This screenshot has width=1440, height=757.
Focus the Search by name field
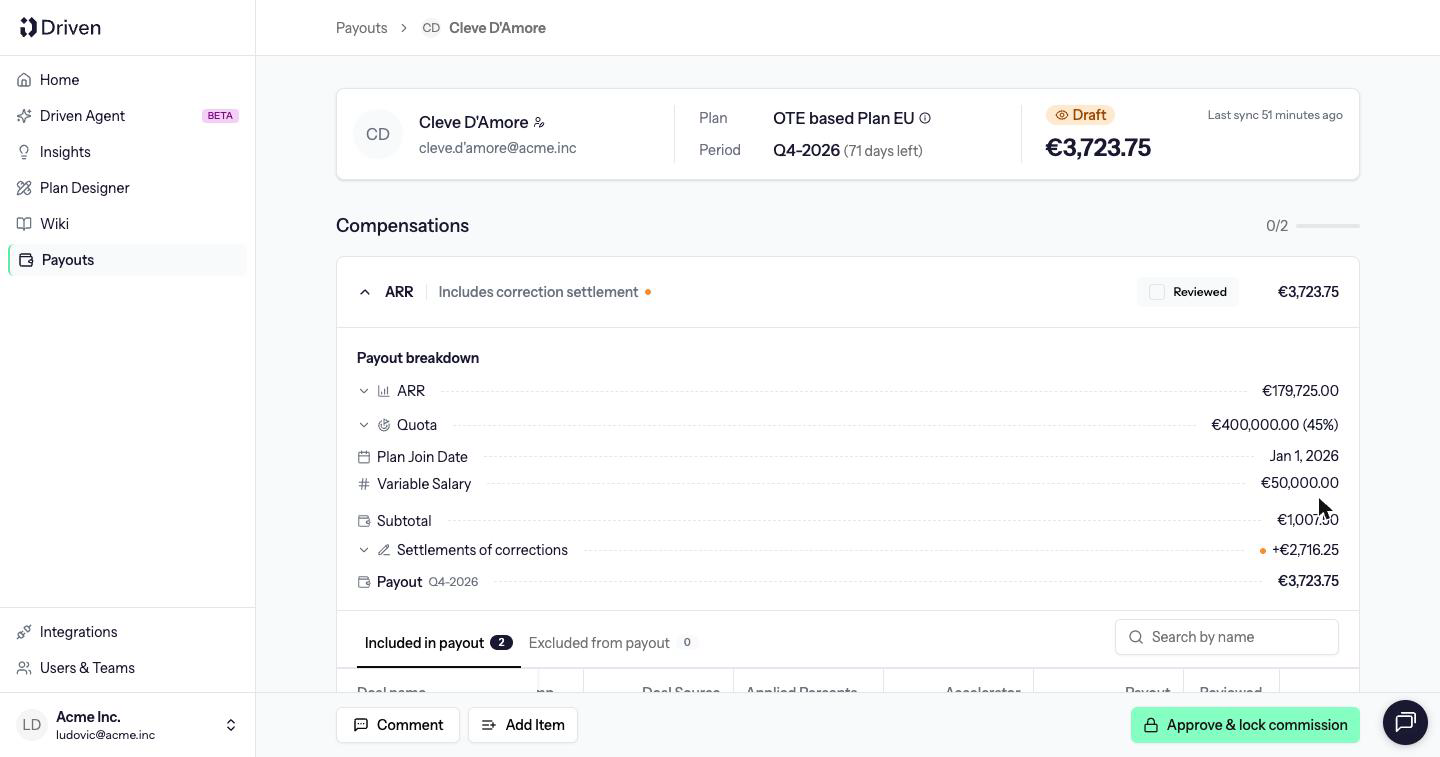[1227, 637]
